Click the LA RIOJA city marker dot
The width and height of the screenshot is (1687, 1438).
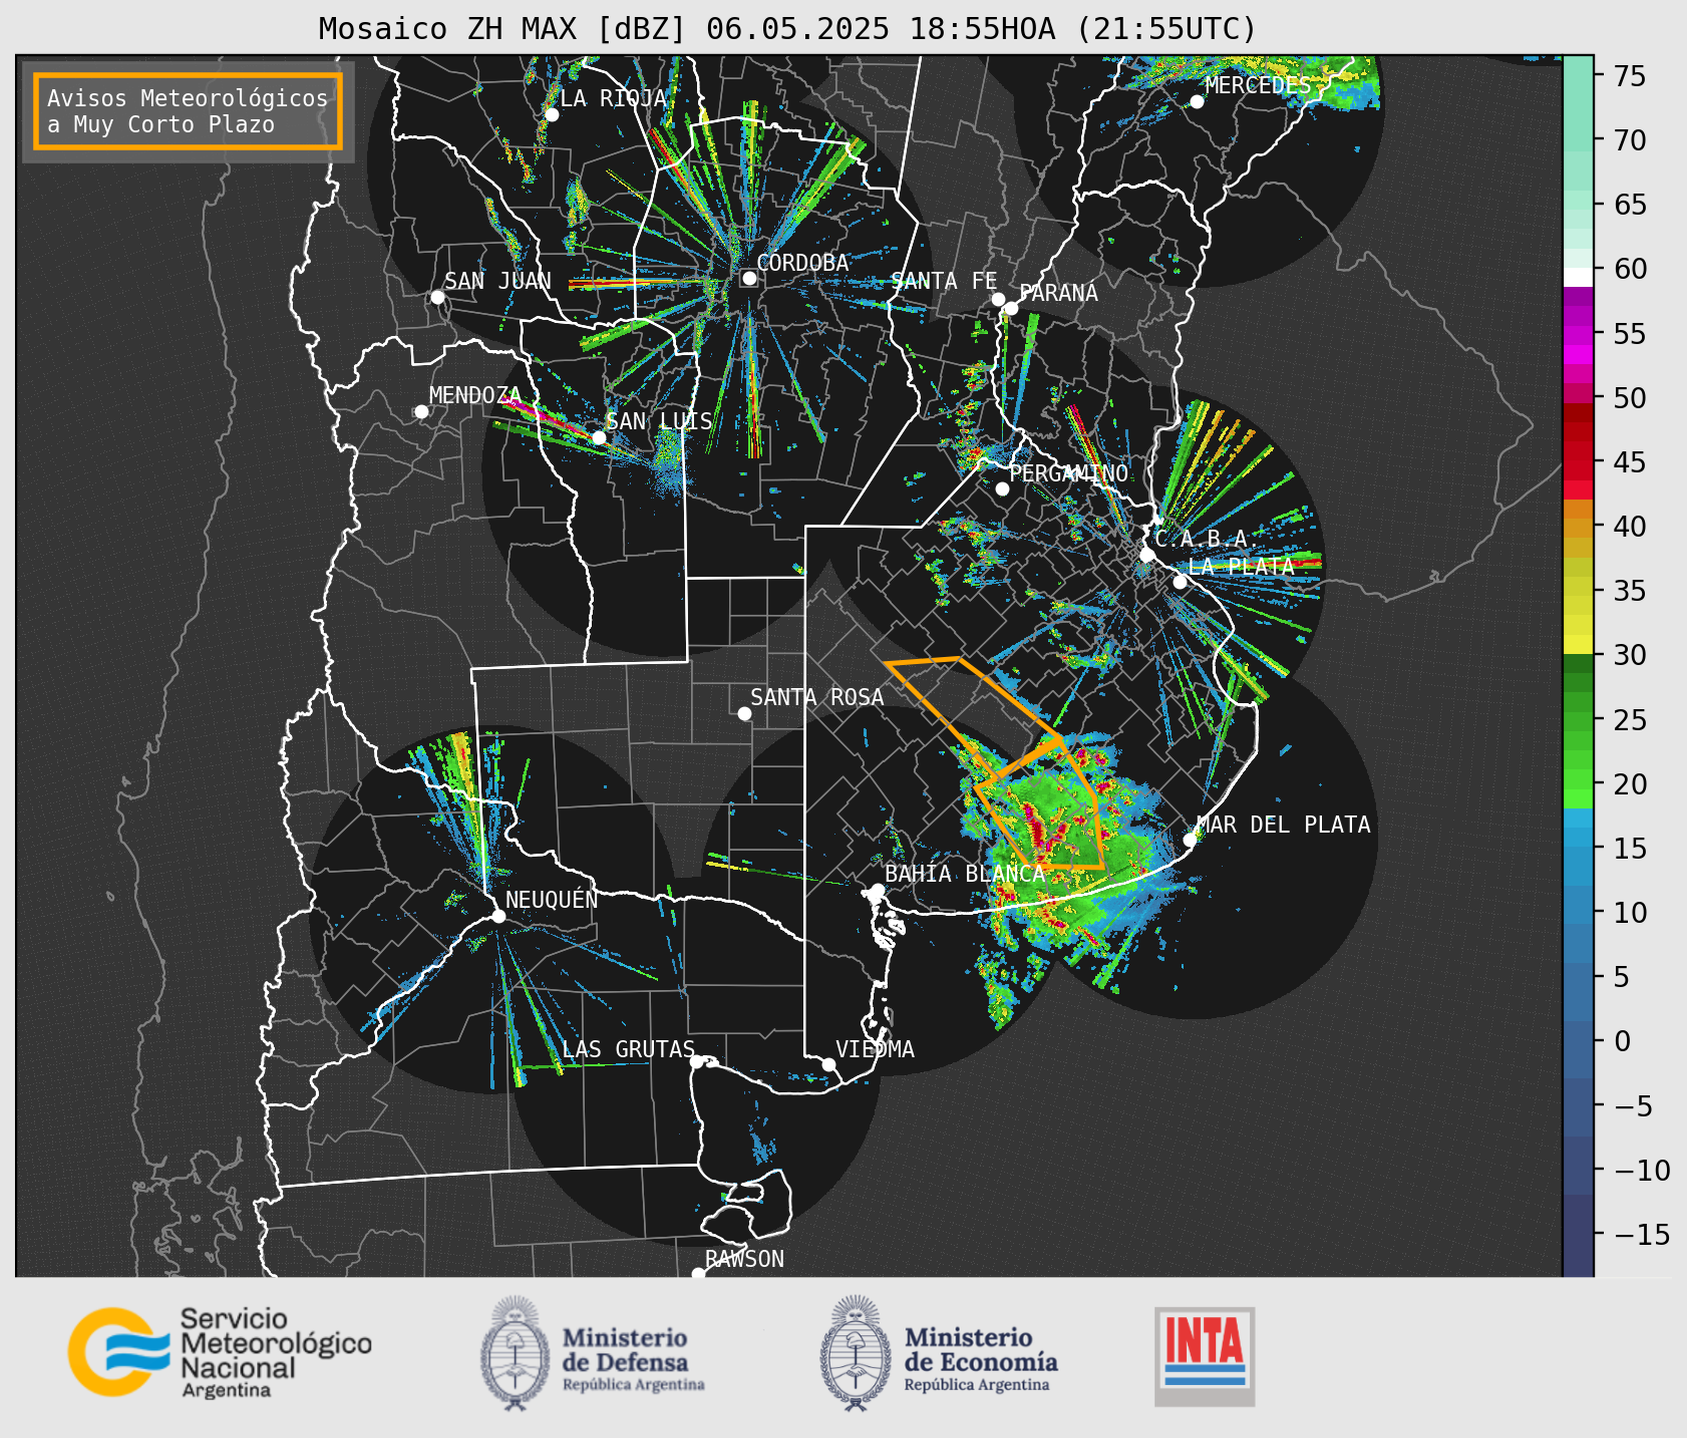pyautogui.click(x=552, y=115)
